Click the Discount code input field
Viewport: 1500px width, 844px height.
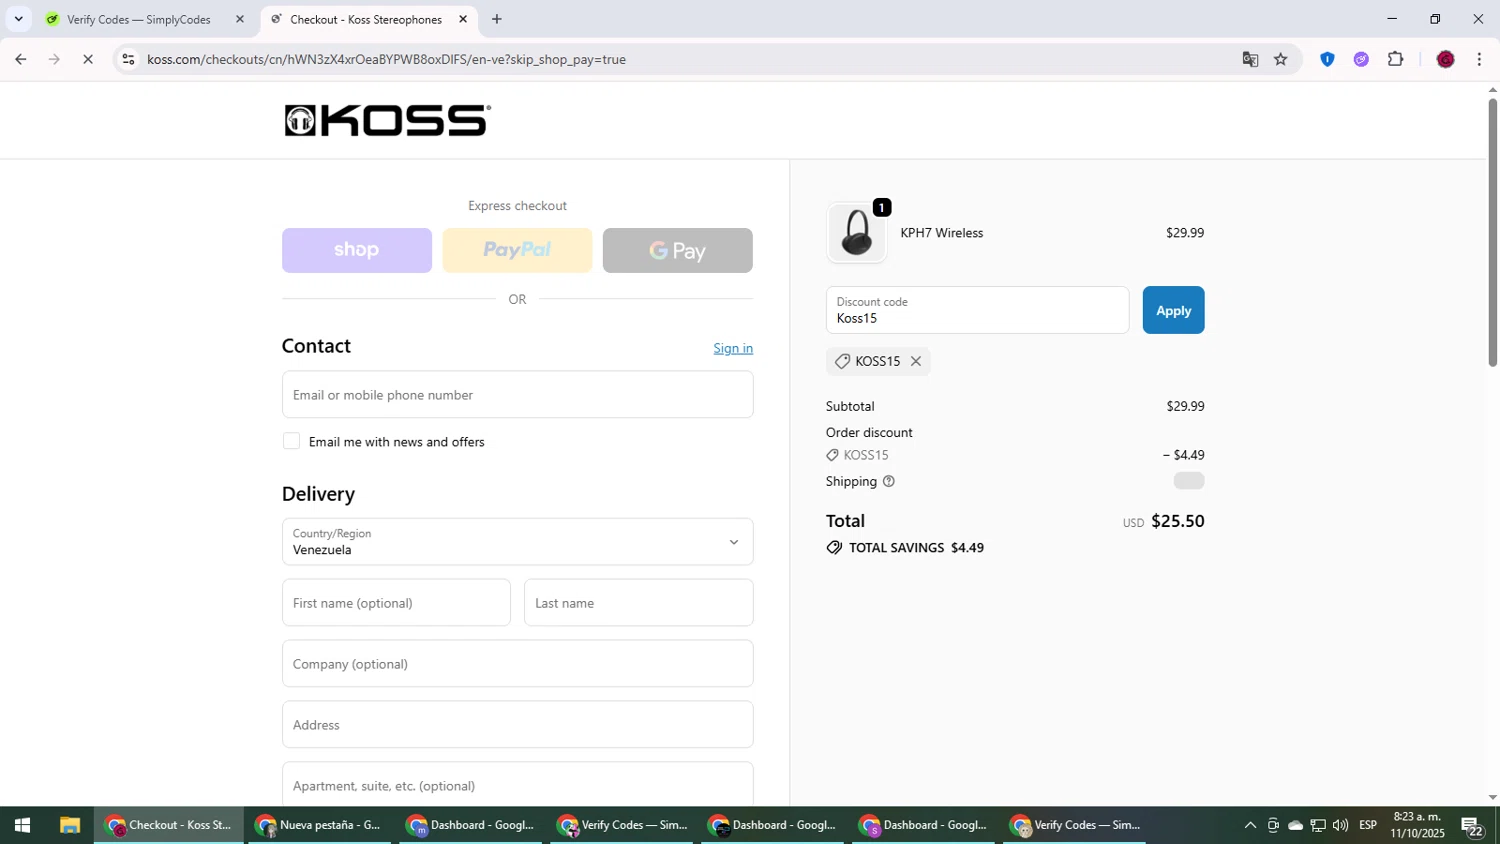point(977,310)
